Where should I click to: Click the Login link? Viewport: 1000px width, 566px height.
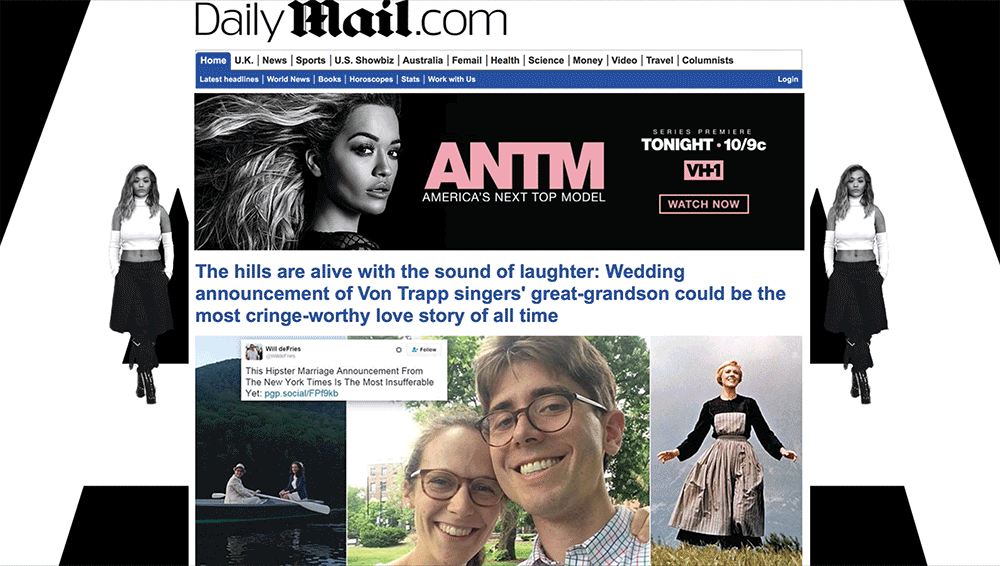click(788, 79)
